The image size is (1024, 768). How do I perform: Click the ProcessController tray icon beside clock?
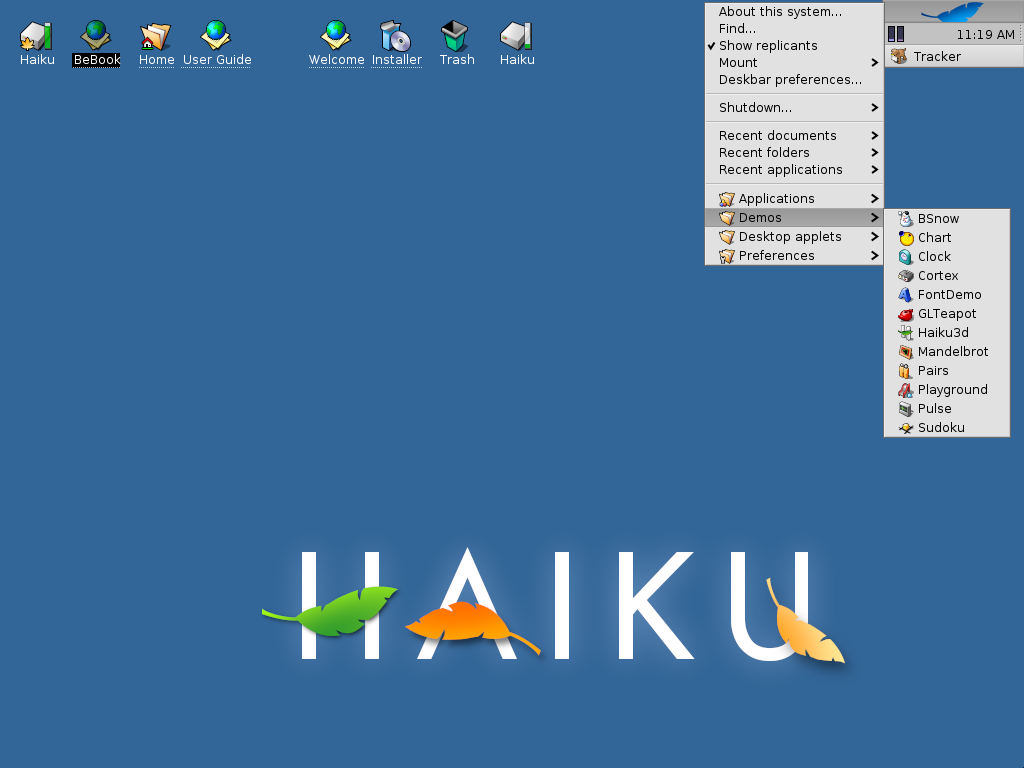point(896,34)
